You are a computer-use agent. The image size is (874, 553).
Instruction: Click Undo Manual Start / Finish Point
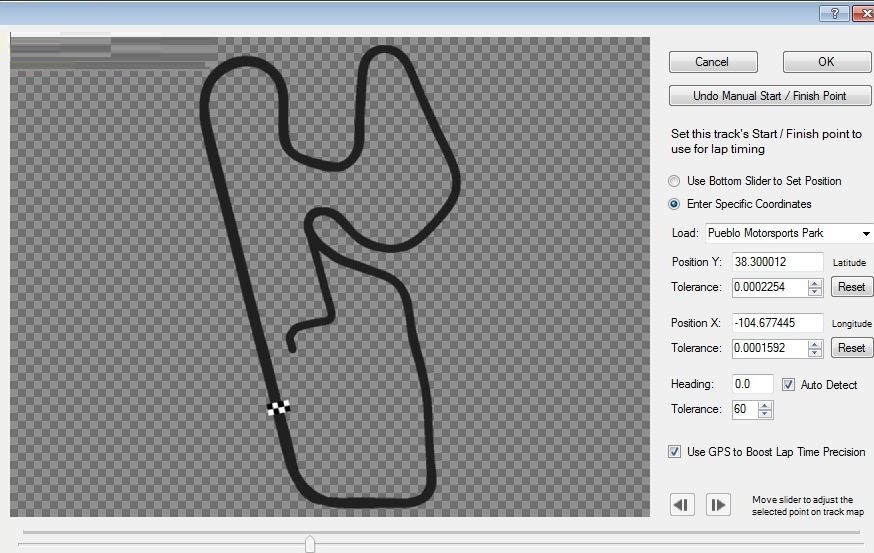tap(770, 96)
